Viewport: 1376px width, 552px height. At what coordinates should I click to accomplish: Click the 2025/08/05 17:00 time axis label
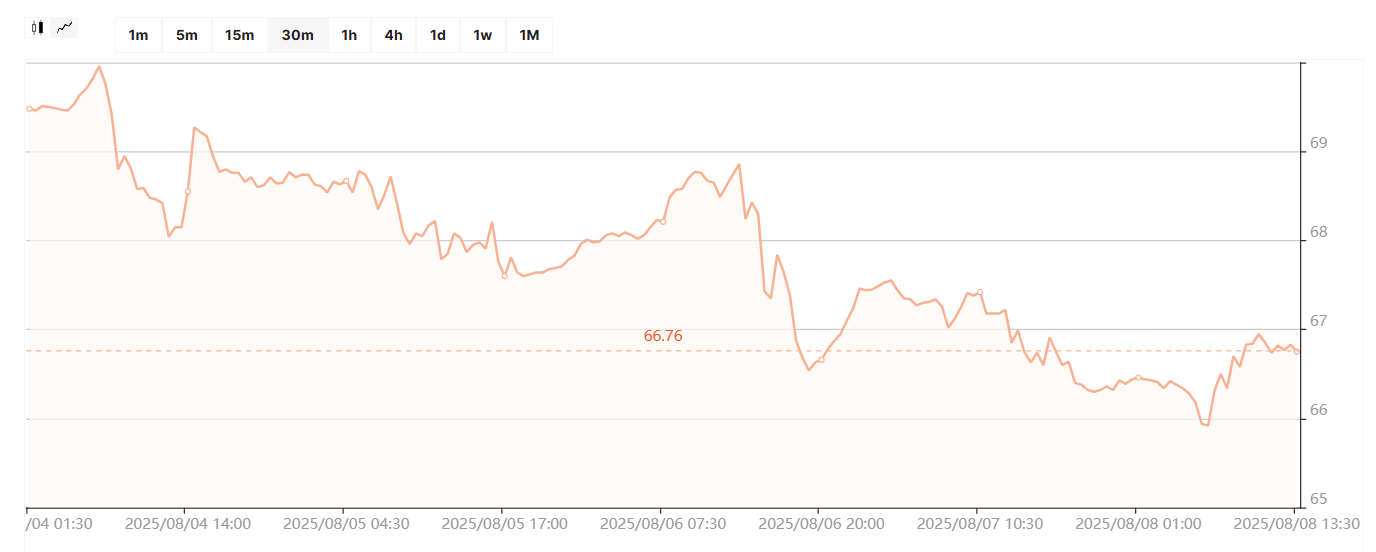point(504,523)
